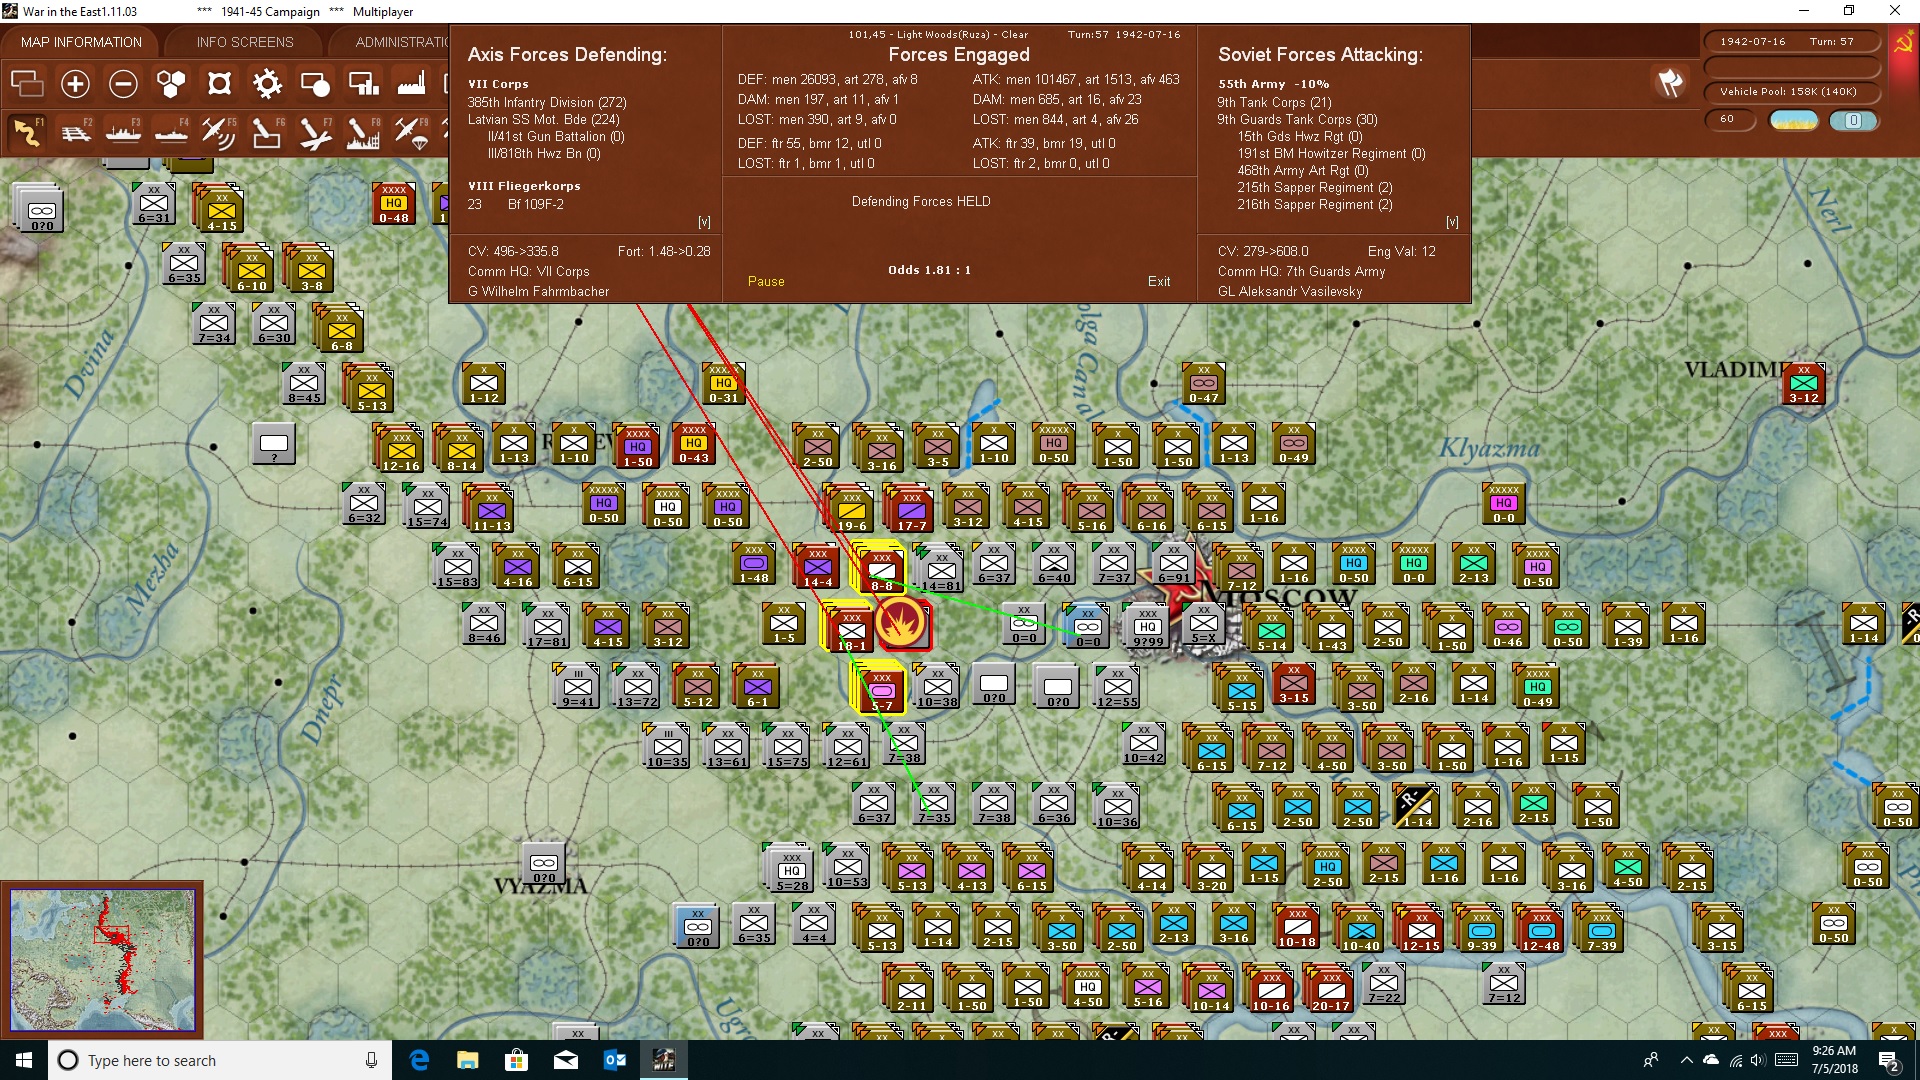The image size is (1920, 1080).
Task: Toggle the gear-shaped map settings icon
Action: click(267, 84)
